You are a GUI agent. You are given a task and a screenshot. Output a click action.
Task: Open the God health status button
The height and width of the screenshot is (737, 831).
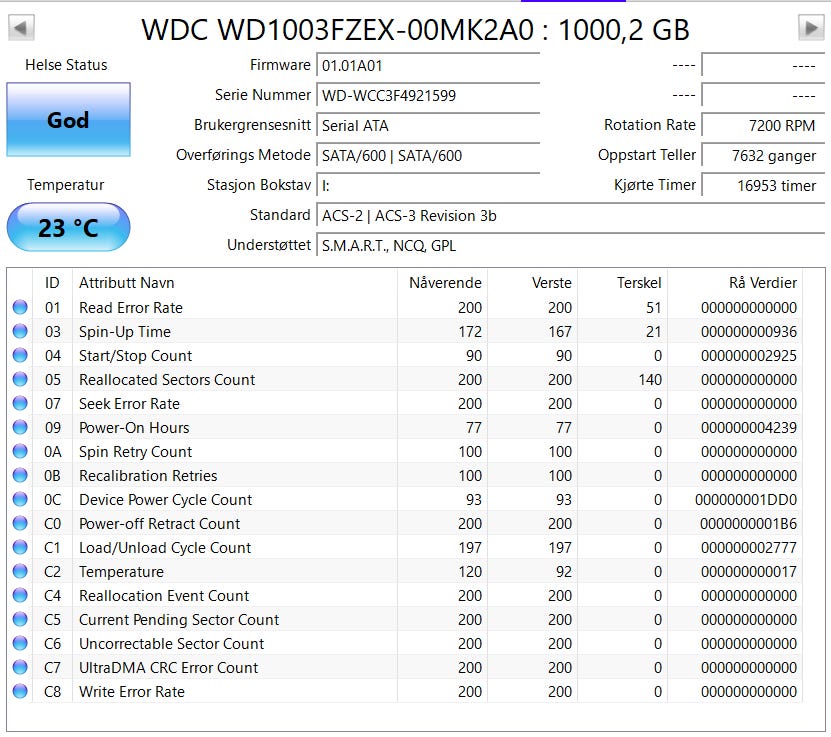tap(68, 120)
